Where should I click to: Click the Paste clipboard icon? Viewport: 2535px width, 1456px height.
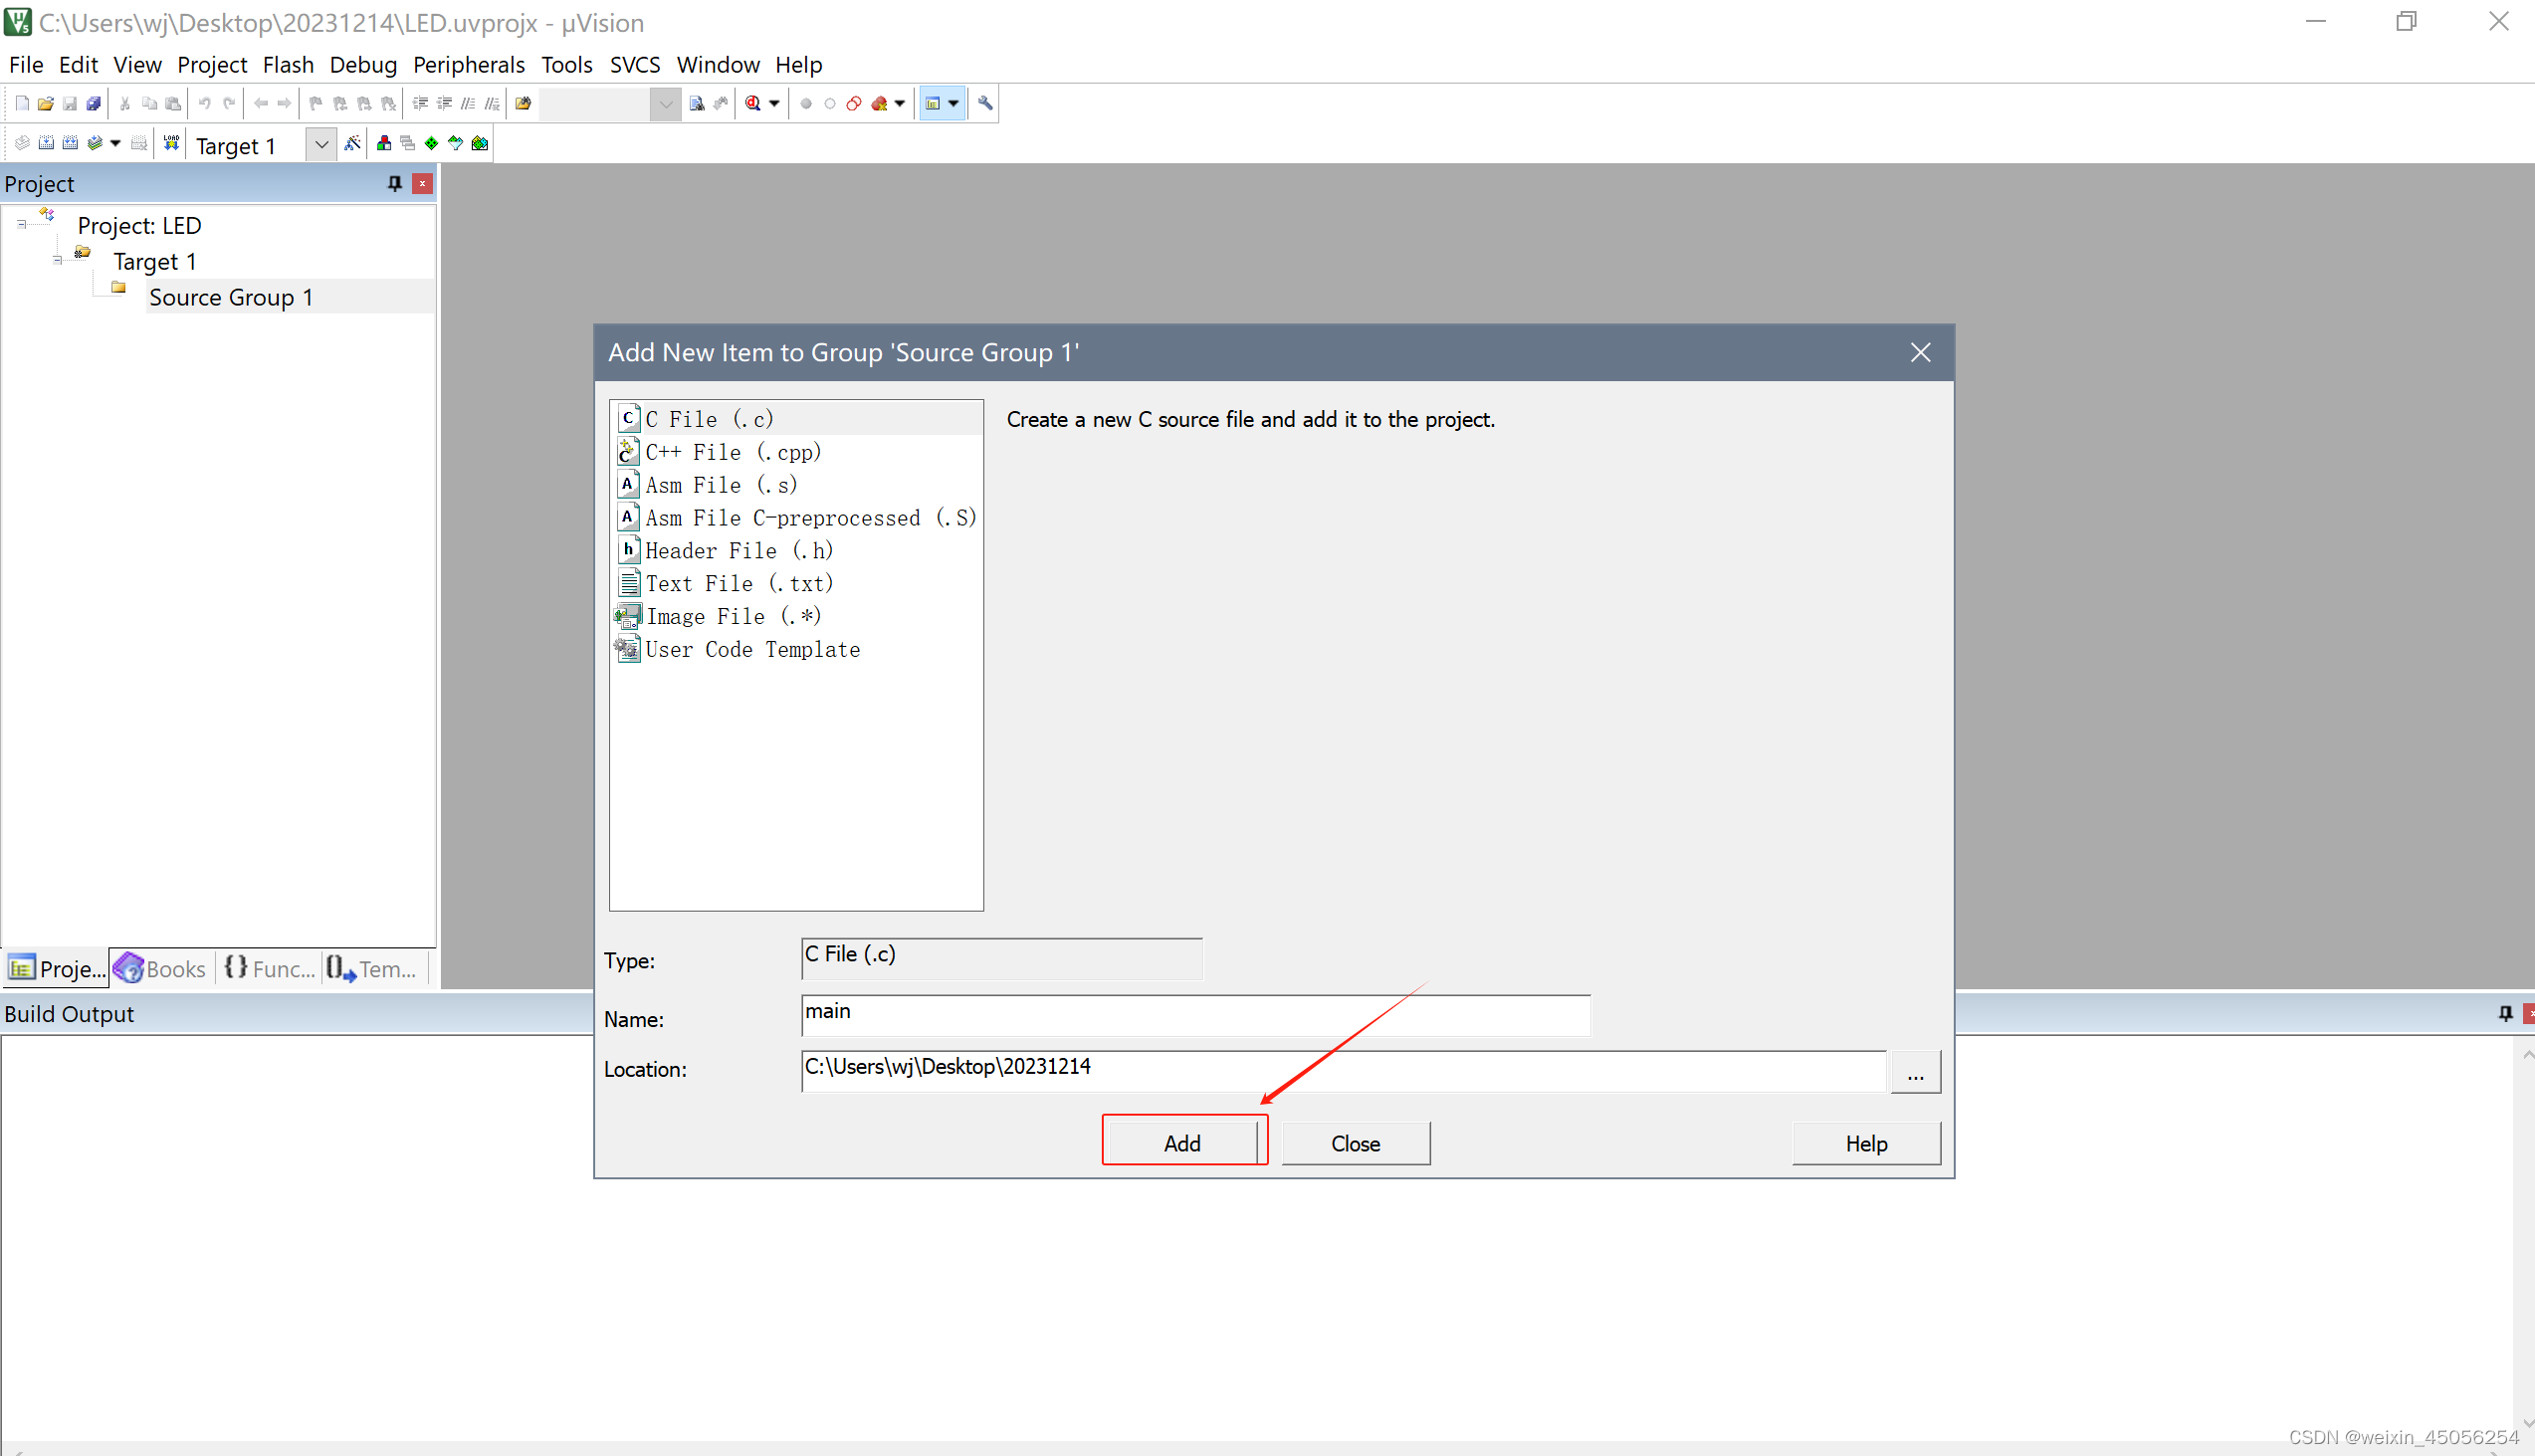pyautogui.click(x=173, y=103)
